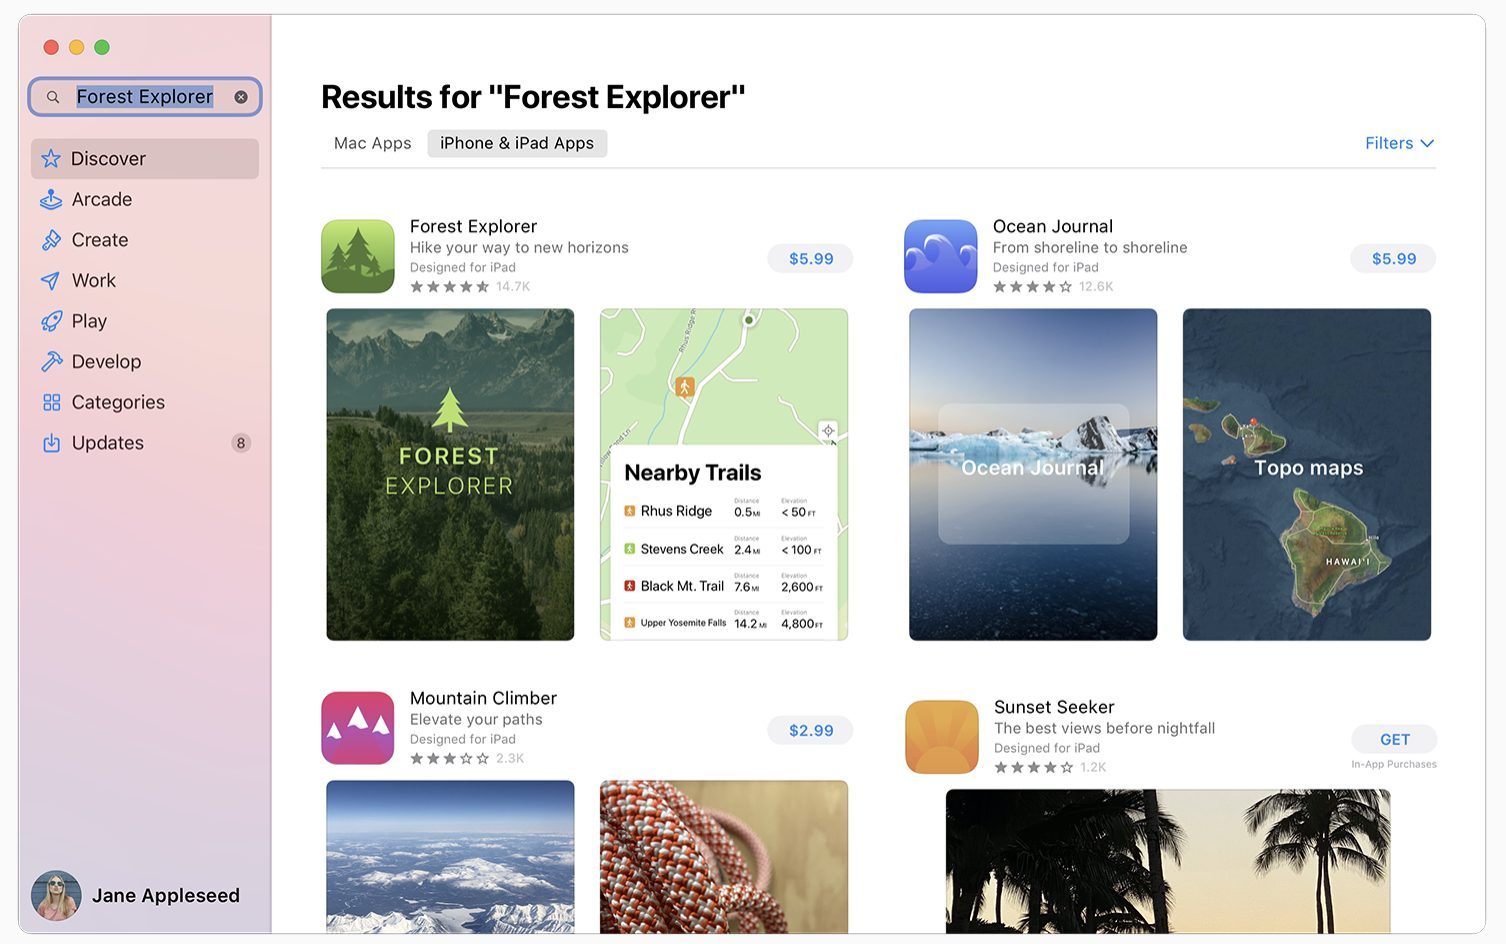Browse Categories in the sidebar
This screenshot has width=1506, height=944.
pyautogui.click(x=144, y=402)
